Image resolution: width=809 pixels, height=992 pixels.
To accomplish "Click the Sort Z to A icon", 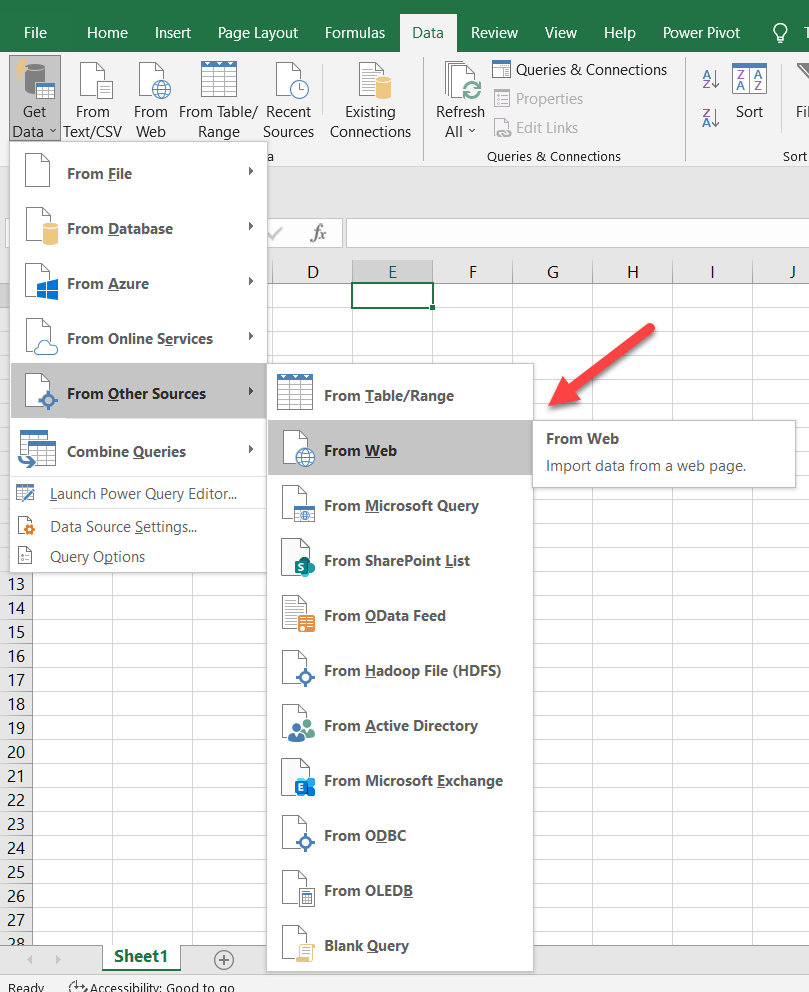I will tap(711, 117).
